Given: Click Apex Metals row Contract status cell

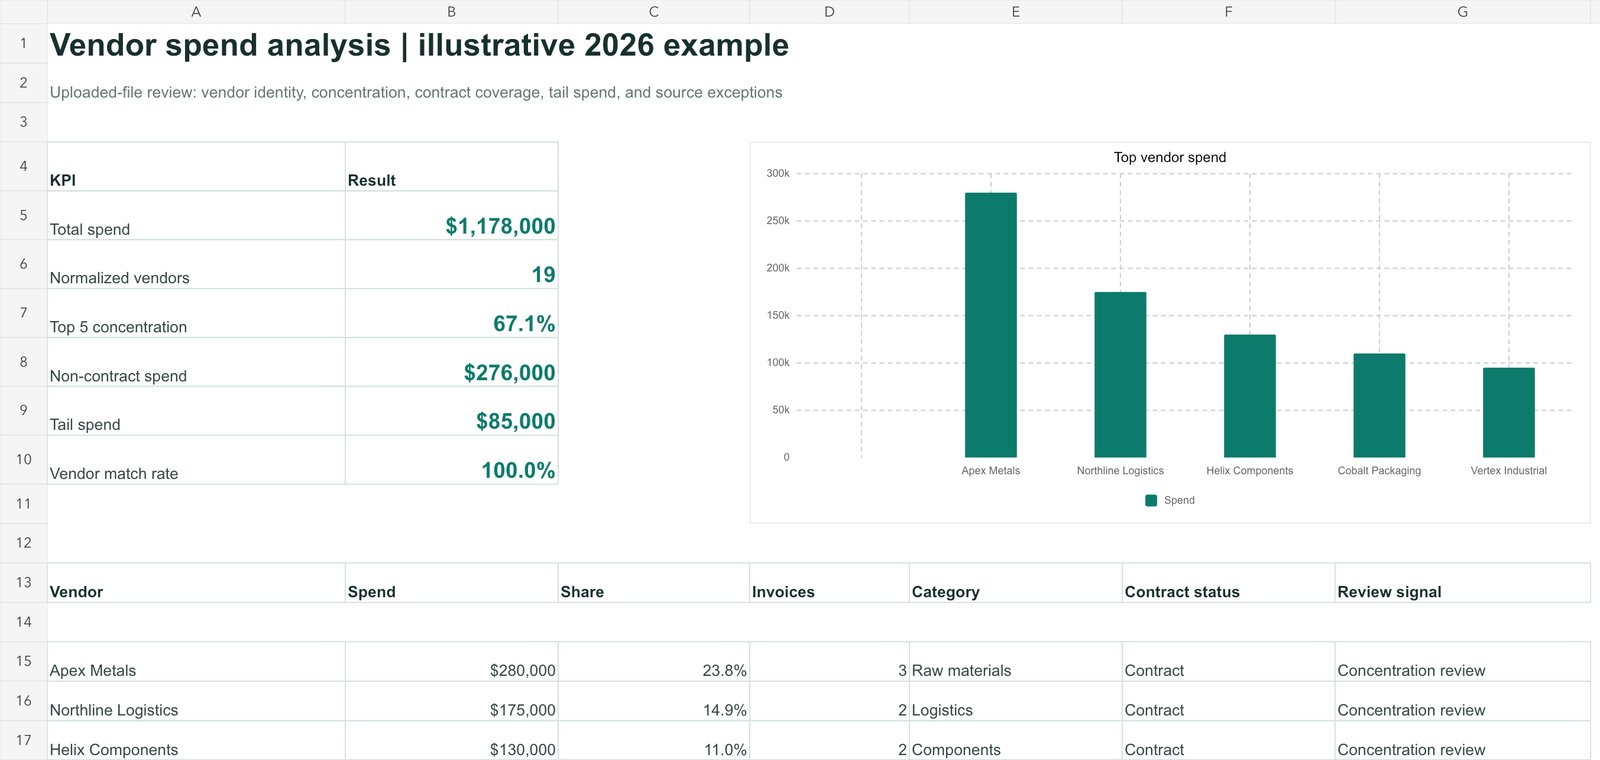Looking at the screenshot, I should (x=1228, y=661).
